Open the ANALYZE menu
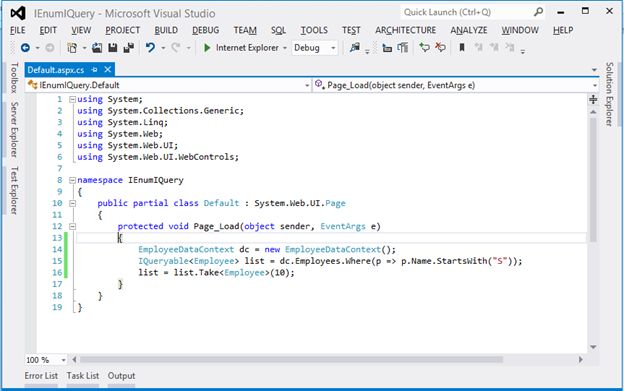The width and height of the screenshot is (624, 391). pyautogui.click(x=469, y=30)
